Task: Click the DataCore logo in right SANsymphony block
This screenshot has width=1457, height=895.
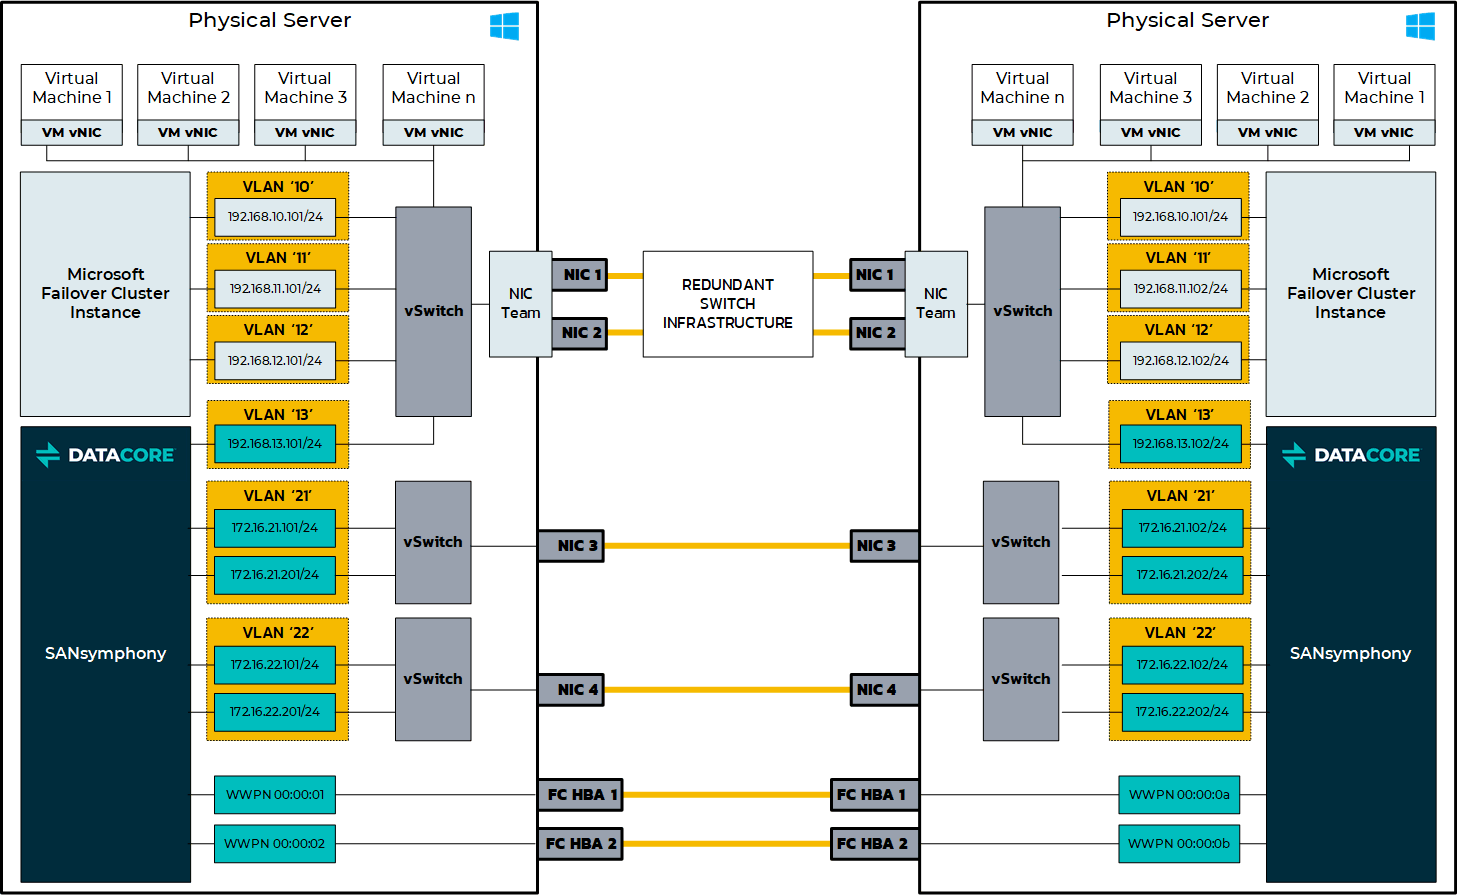Action: click(x=1350, y=455)
